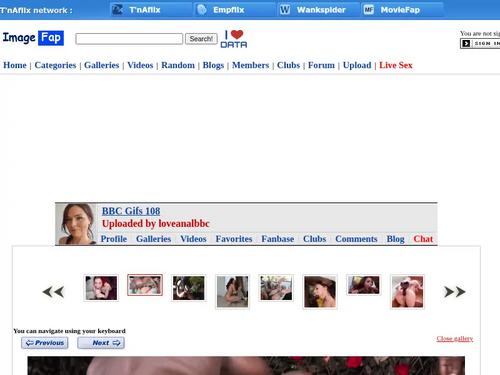Click the site logo in header
The height and width of the screenshot is (375, 500).
(x=33, y=38)
